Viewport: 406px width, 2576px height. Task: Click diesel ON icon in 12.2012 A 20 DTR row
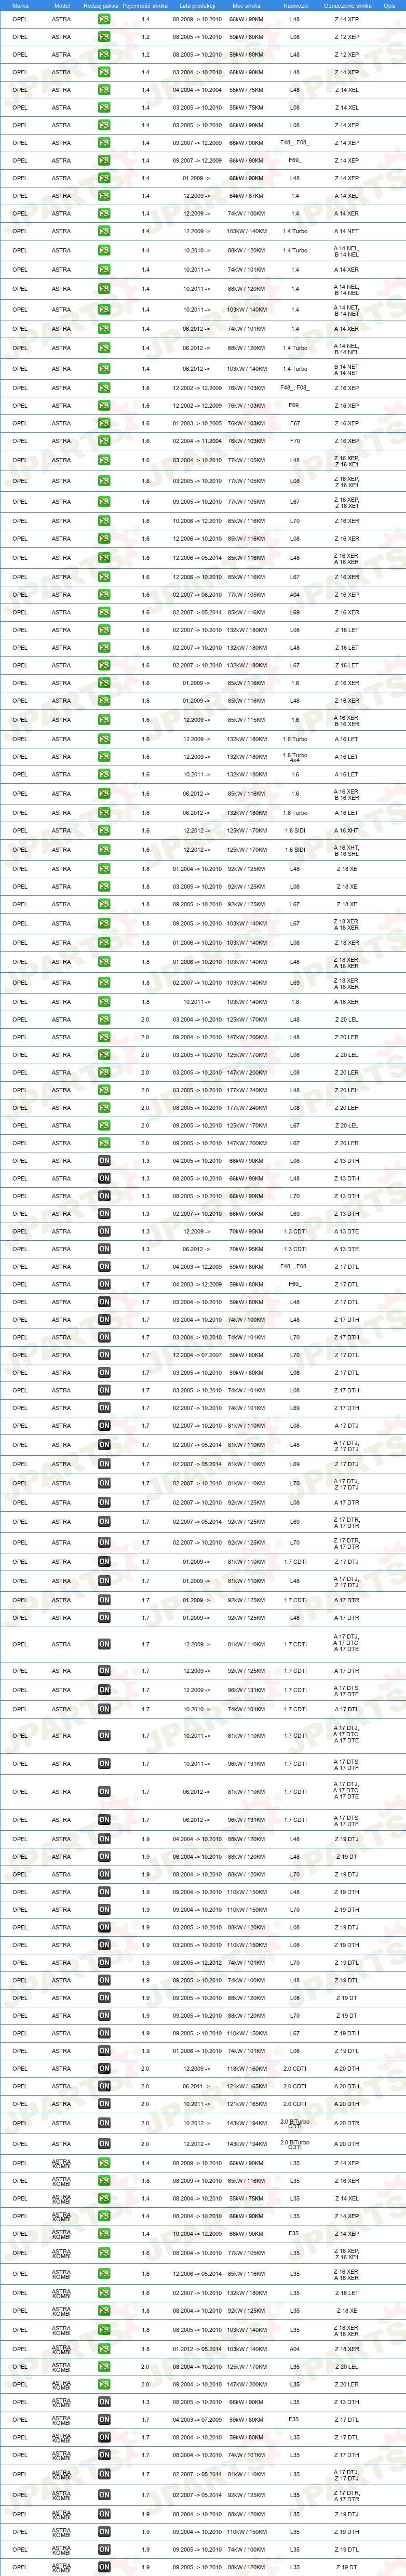(x=104, y=2144)
